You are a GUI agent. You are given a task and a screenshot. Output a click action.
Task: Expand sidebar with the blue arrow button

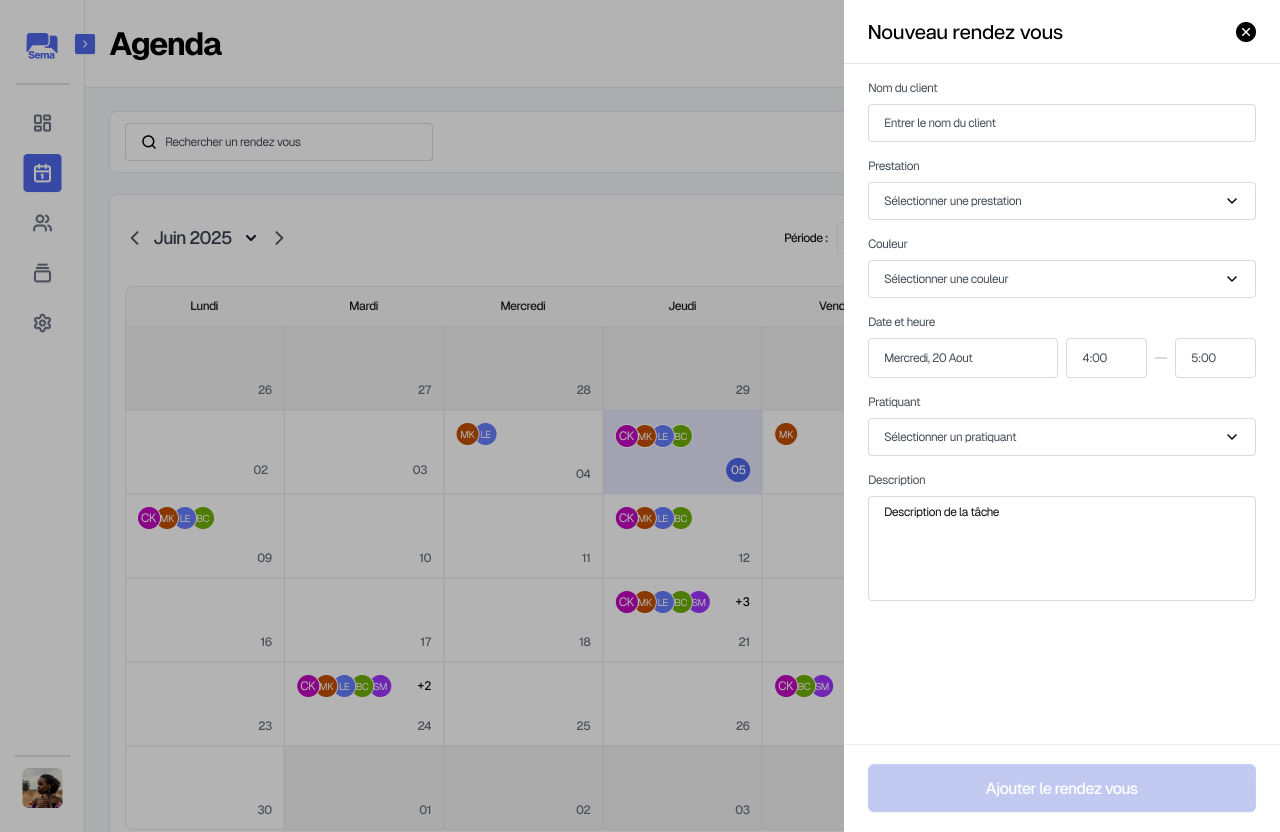click(85, 44)
